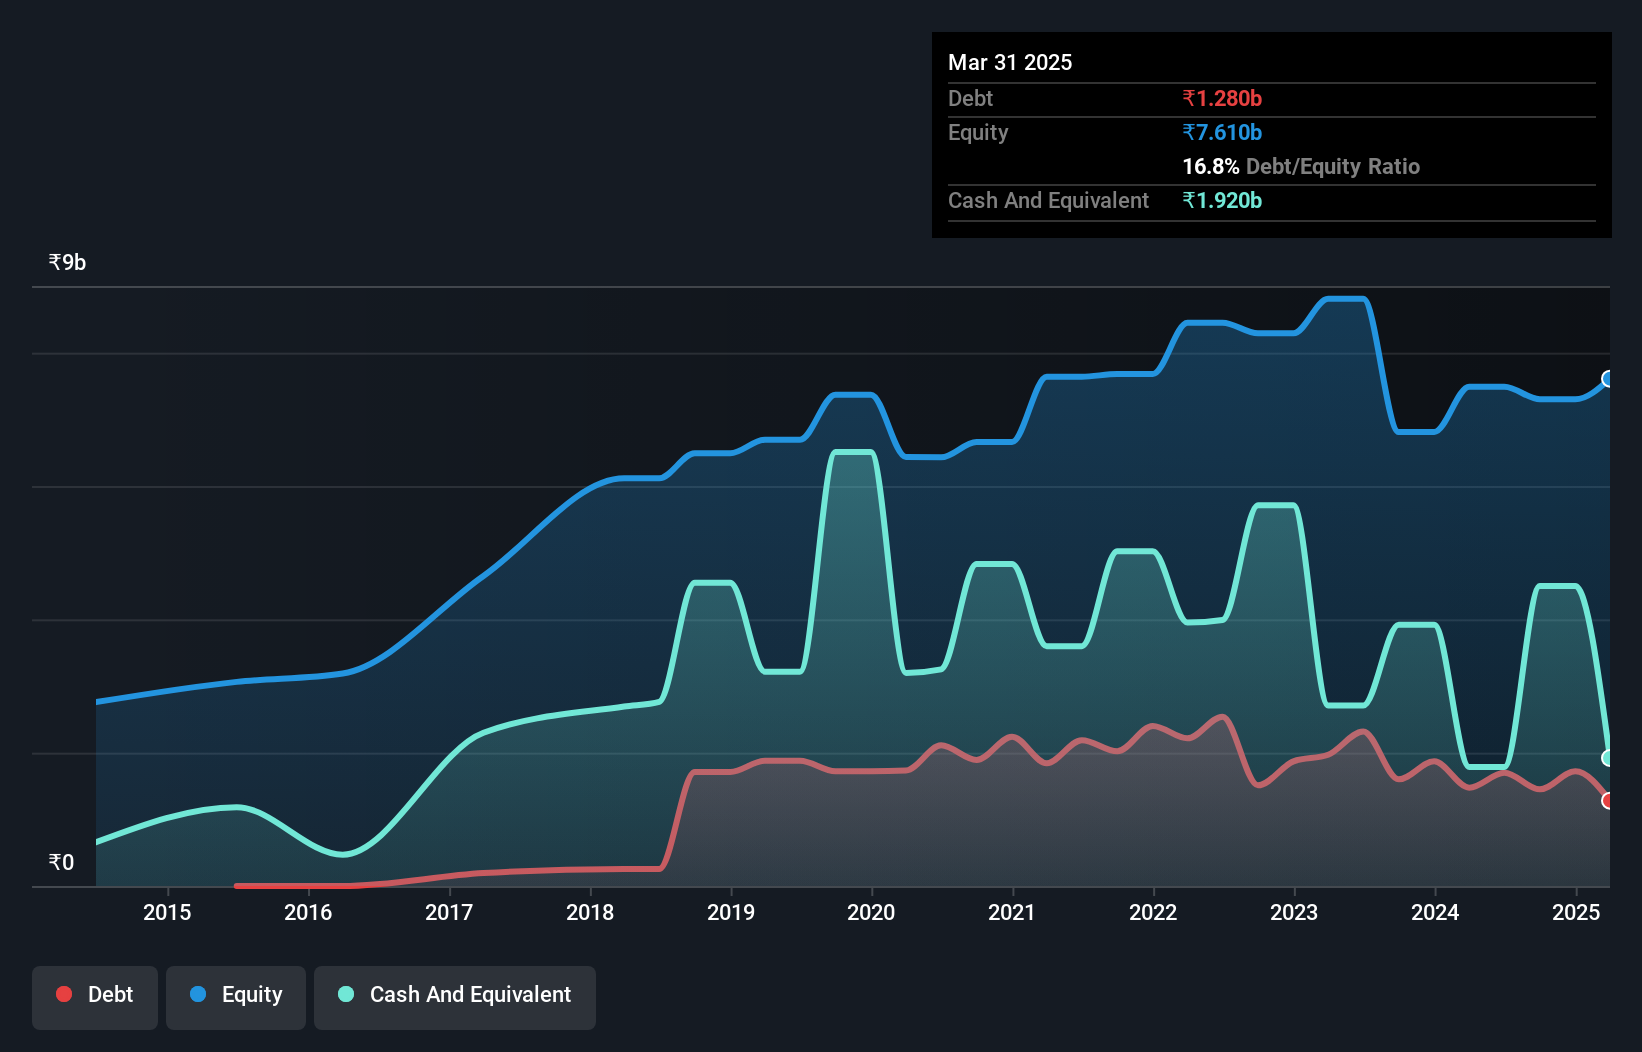Click the Debt row label in tooltip
This screenshot has height=1052, width=1642.
pyautogui.click(x=970, y=98)
